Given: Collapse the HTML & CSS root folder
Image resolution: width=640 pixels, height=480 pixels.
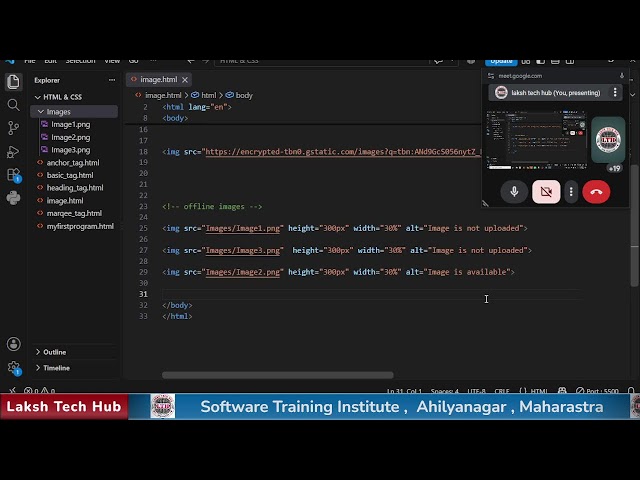Looking at the screenshot, I should tap(58, 97).
